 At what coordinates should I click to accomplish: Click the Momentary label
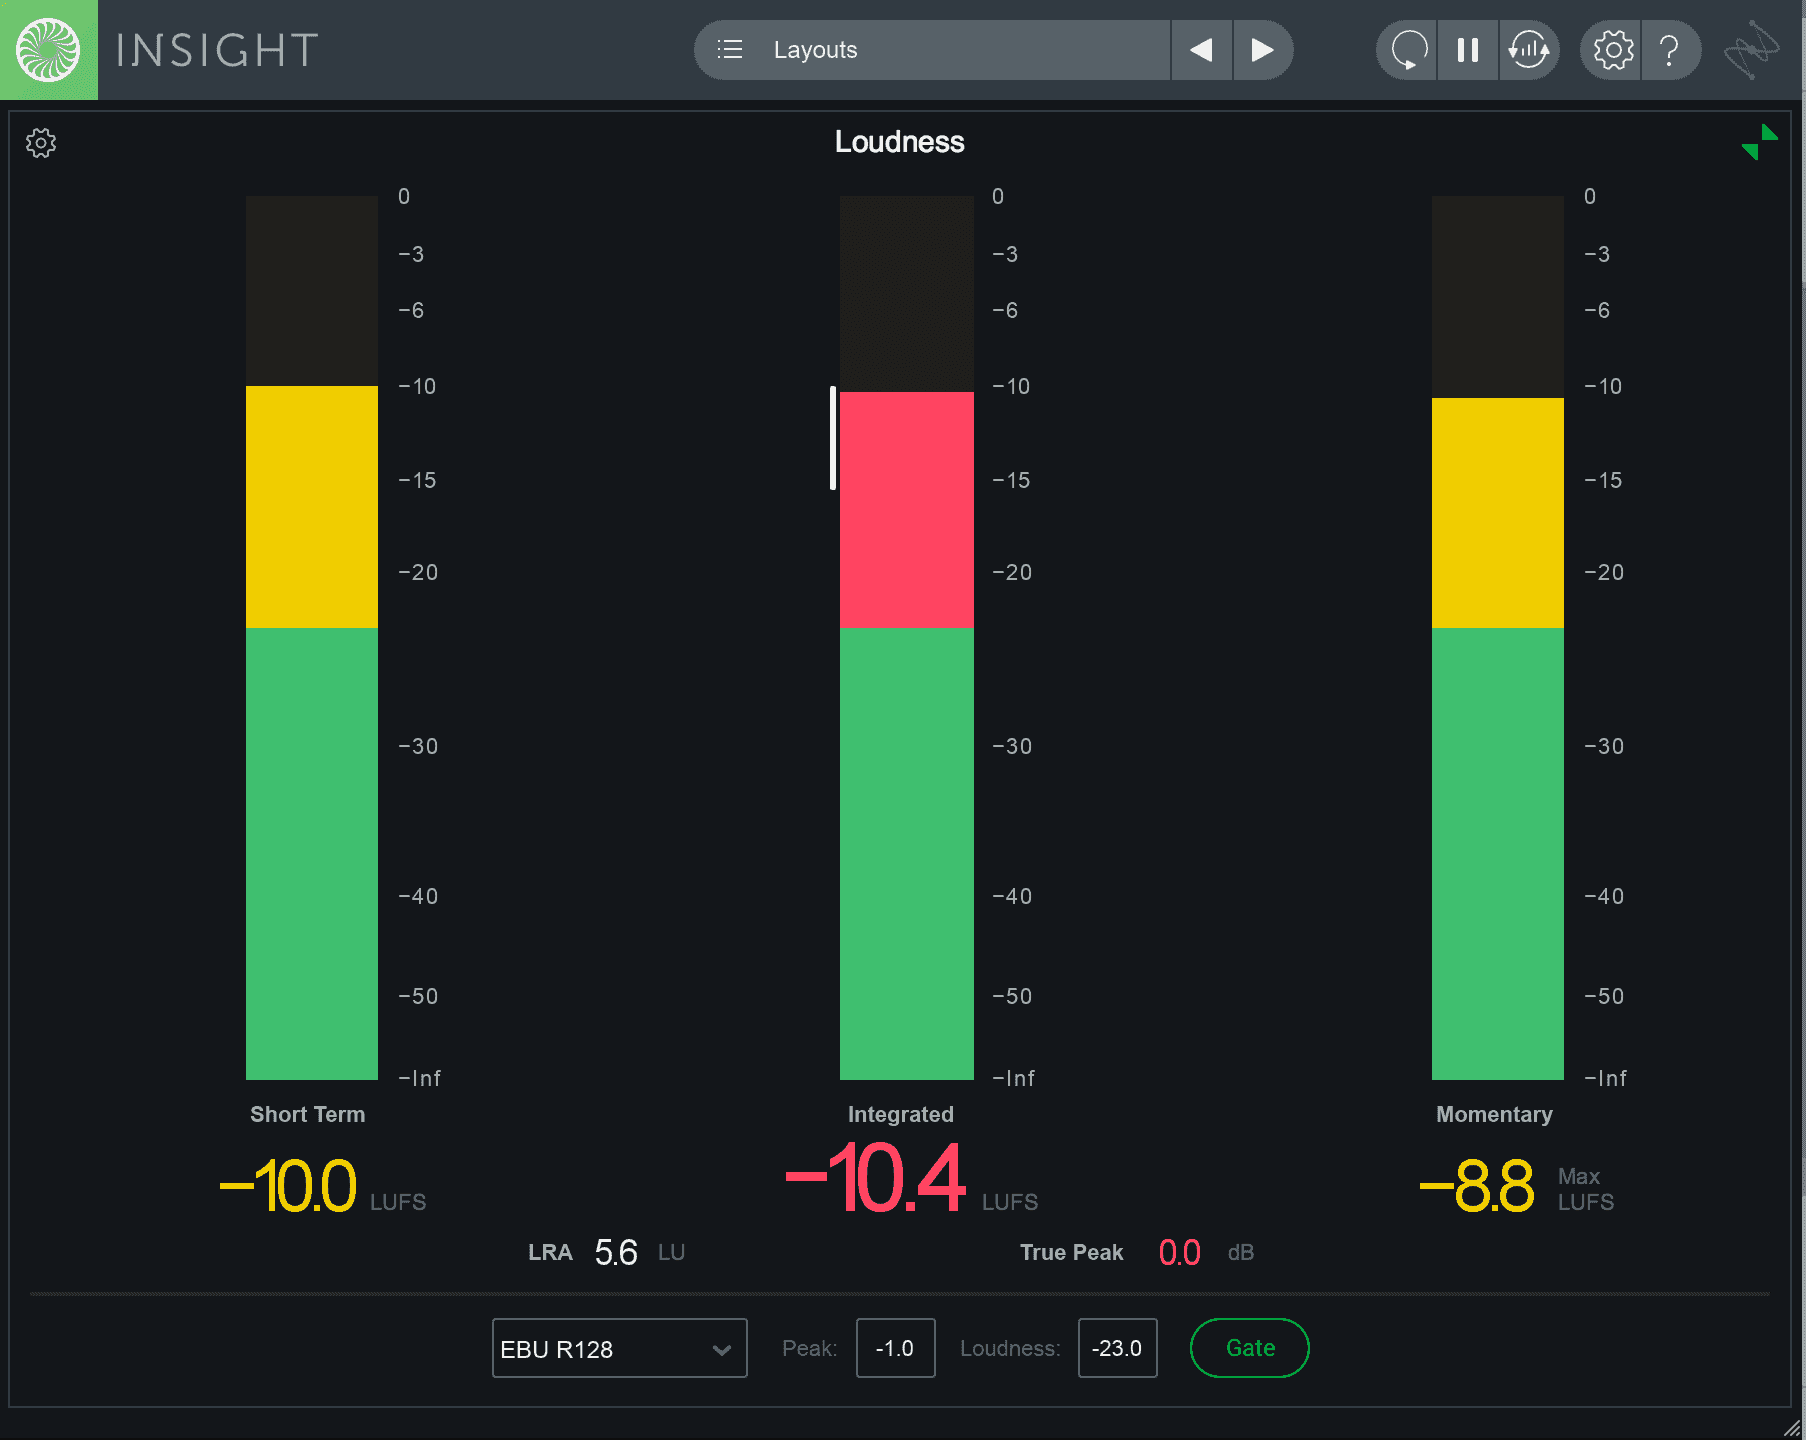(x=1495, y=1114)
